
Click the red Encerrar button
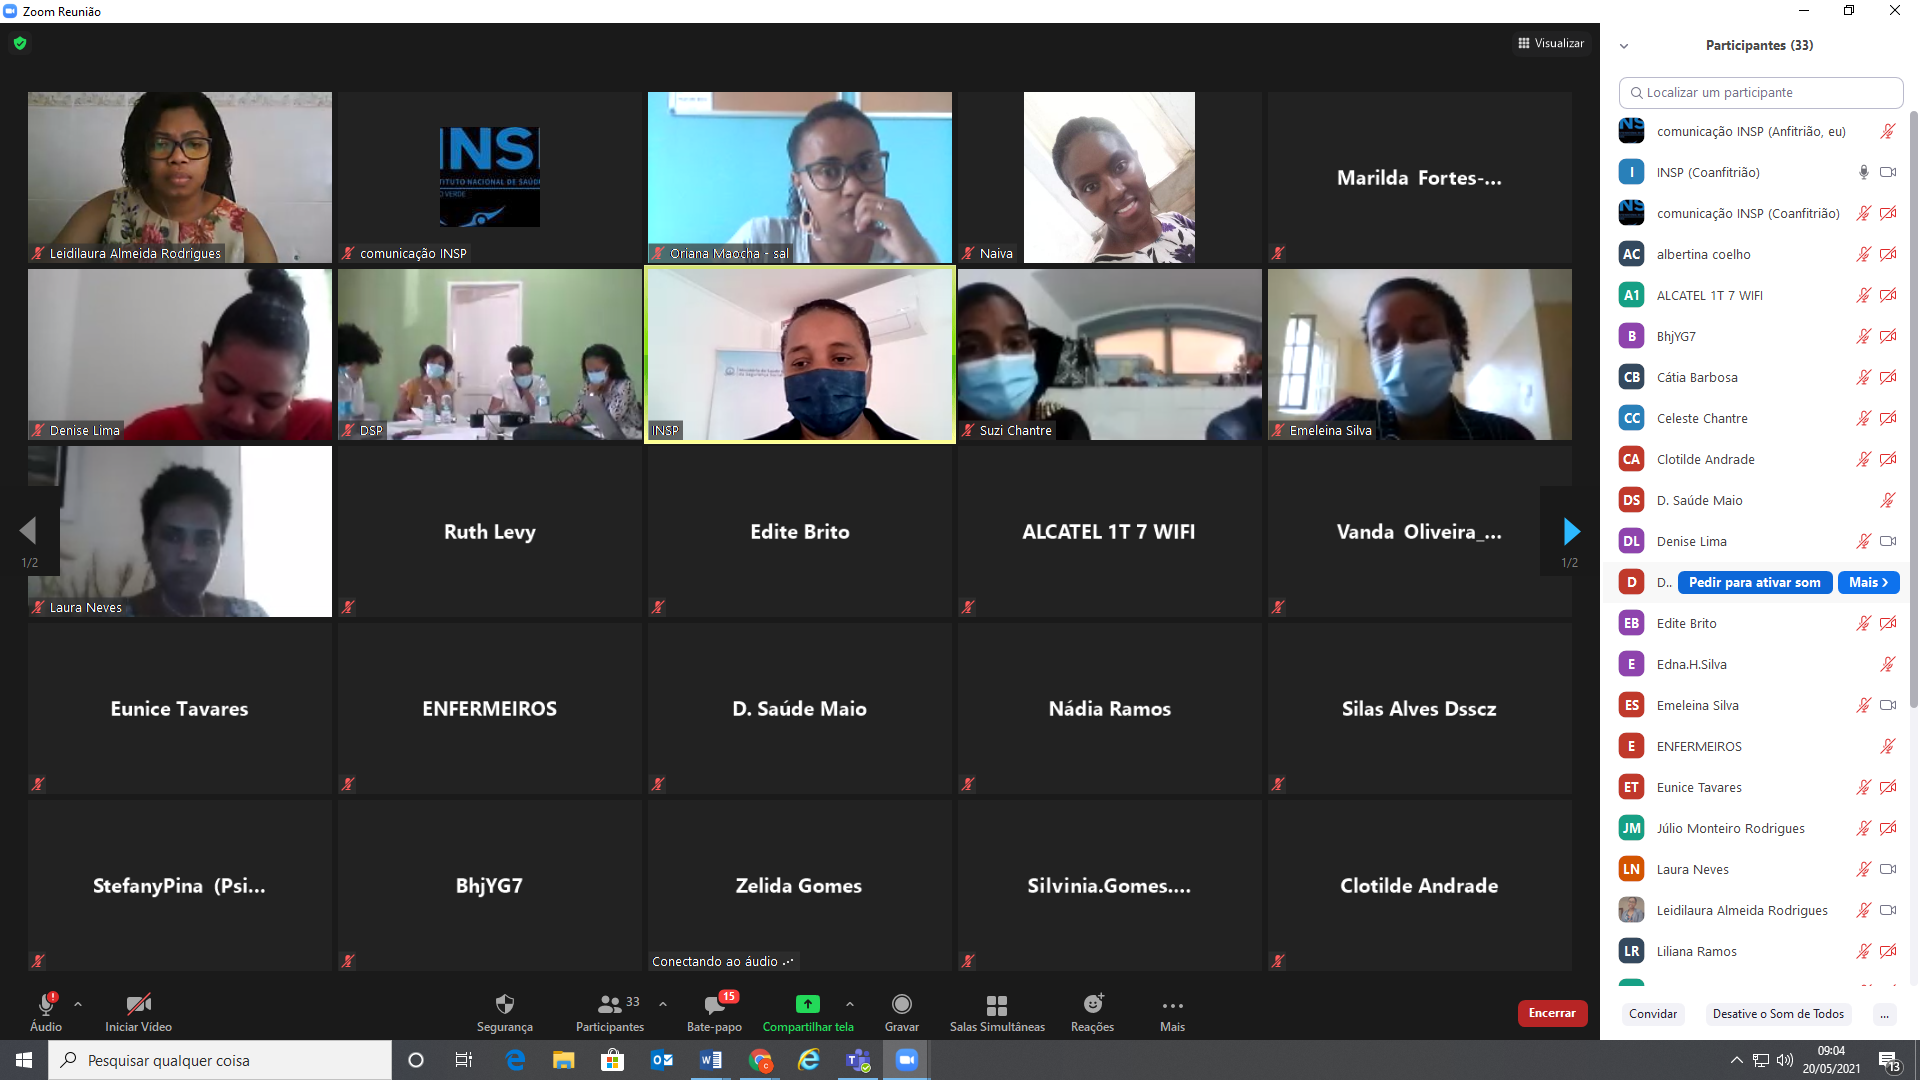click(1551, 1013)
